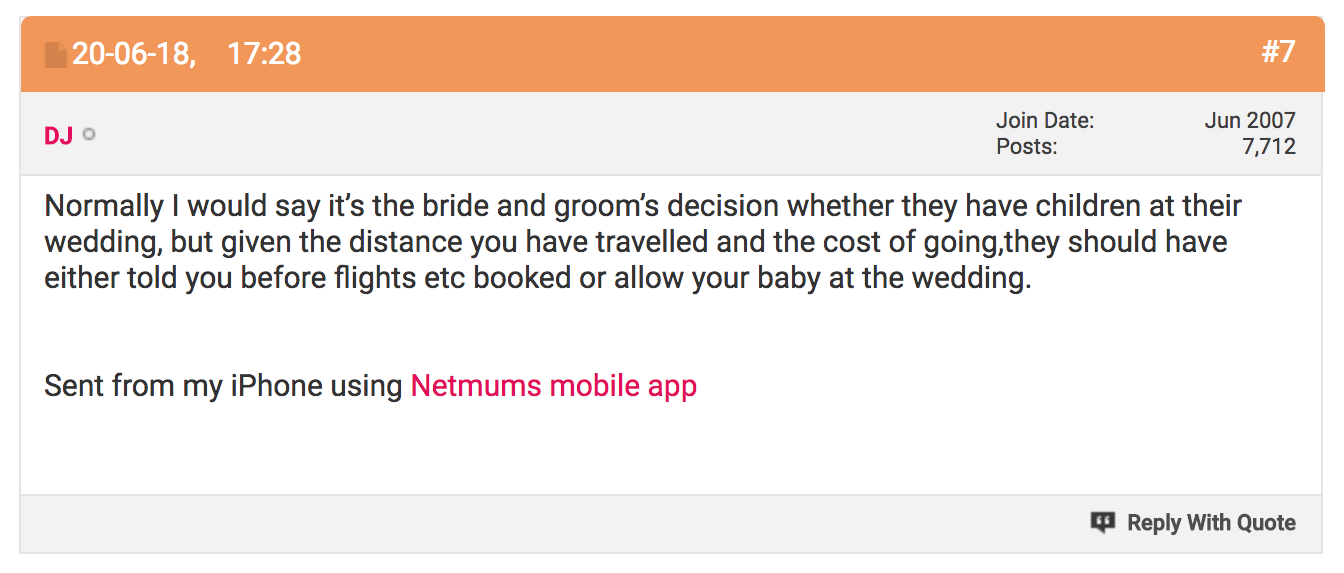This screenshot has height=573, width=1344.
Task: Click the empty area of the grey footer bar
Action: pos(550,522)
